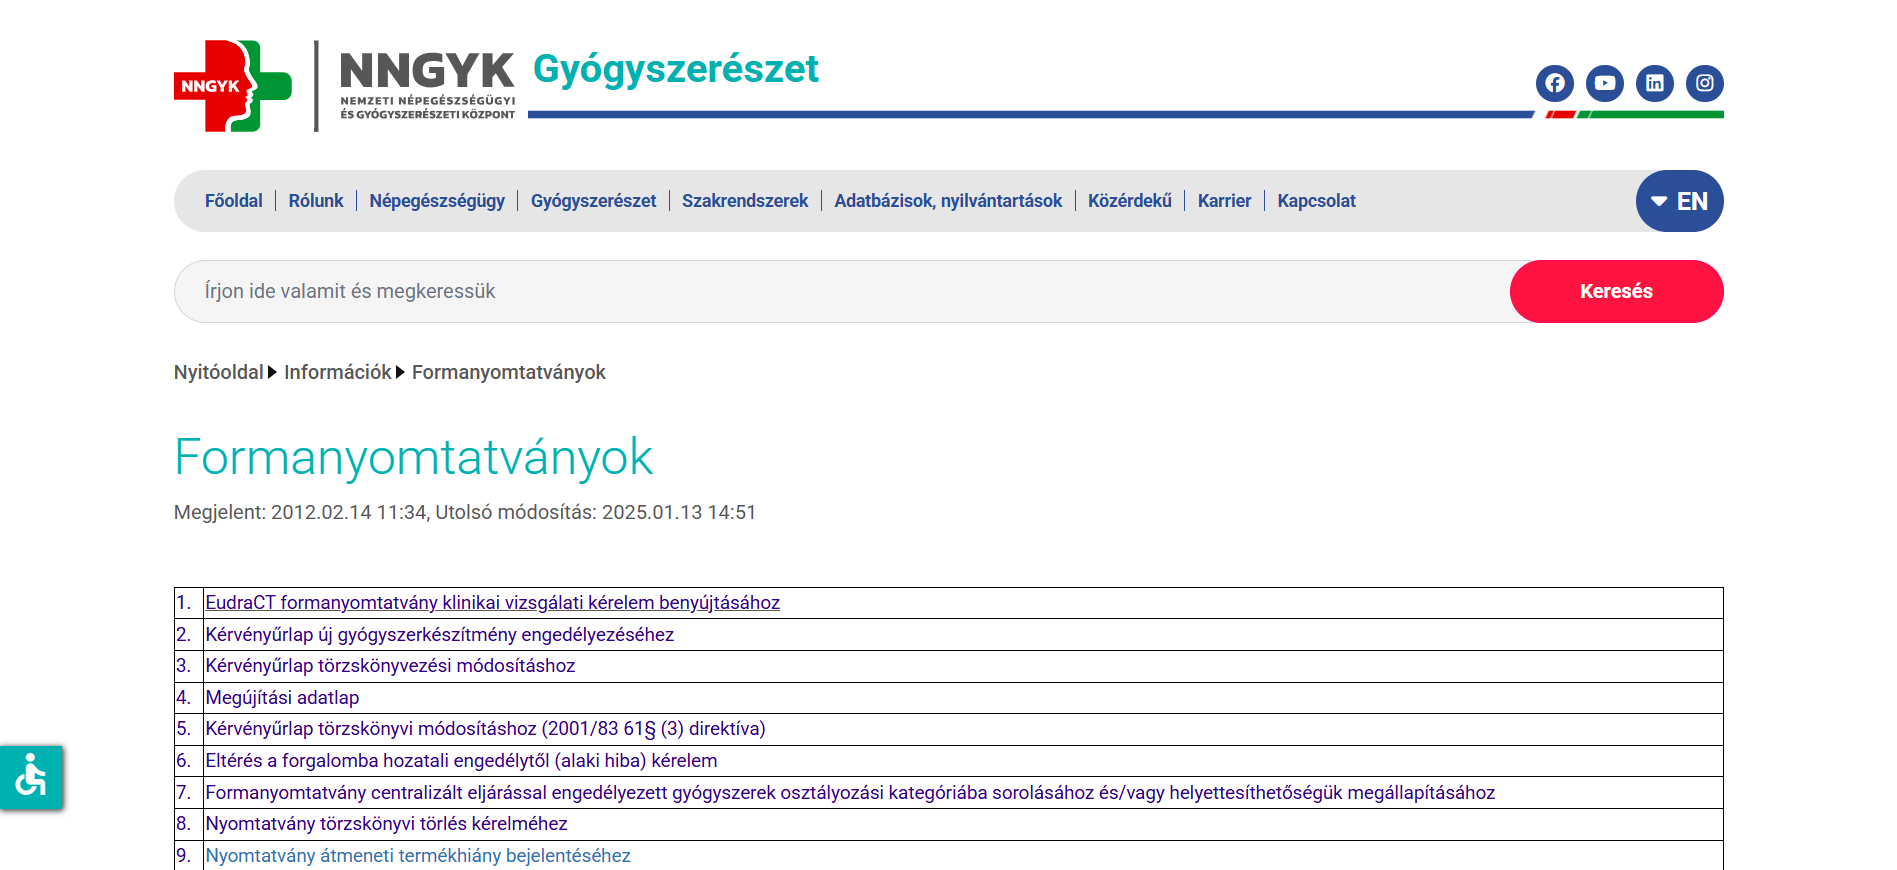Open the NNGYK LinkedIn icon

click(x=1654, y=83)
